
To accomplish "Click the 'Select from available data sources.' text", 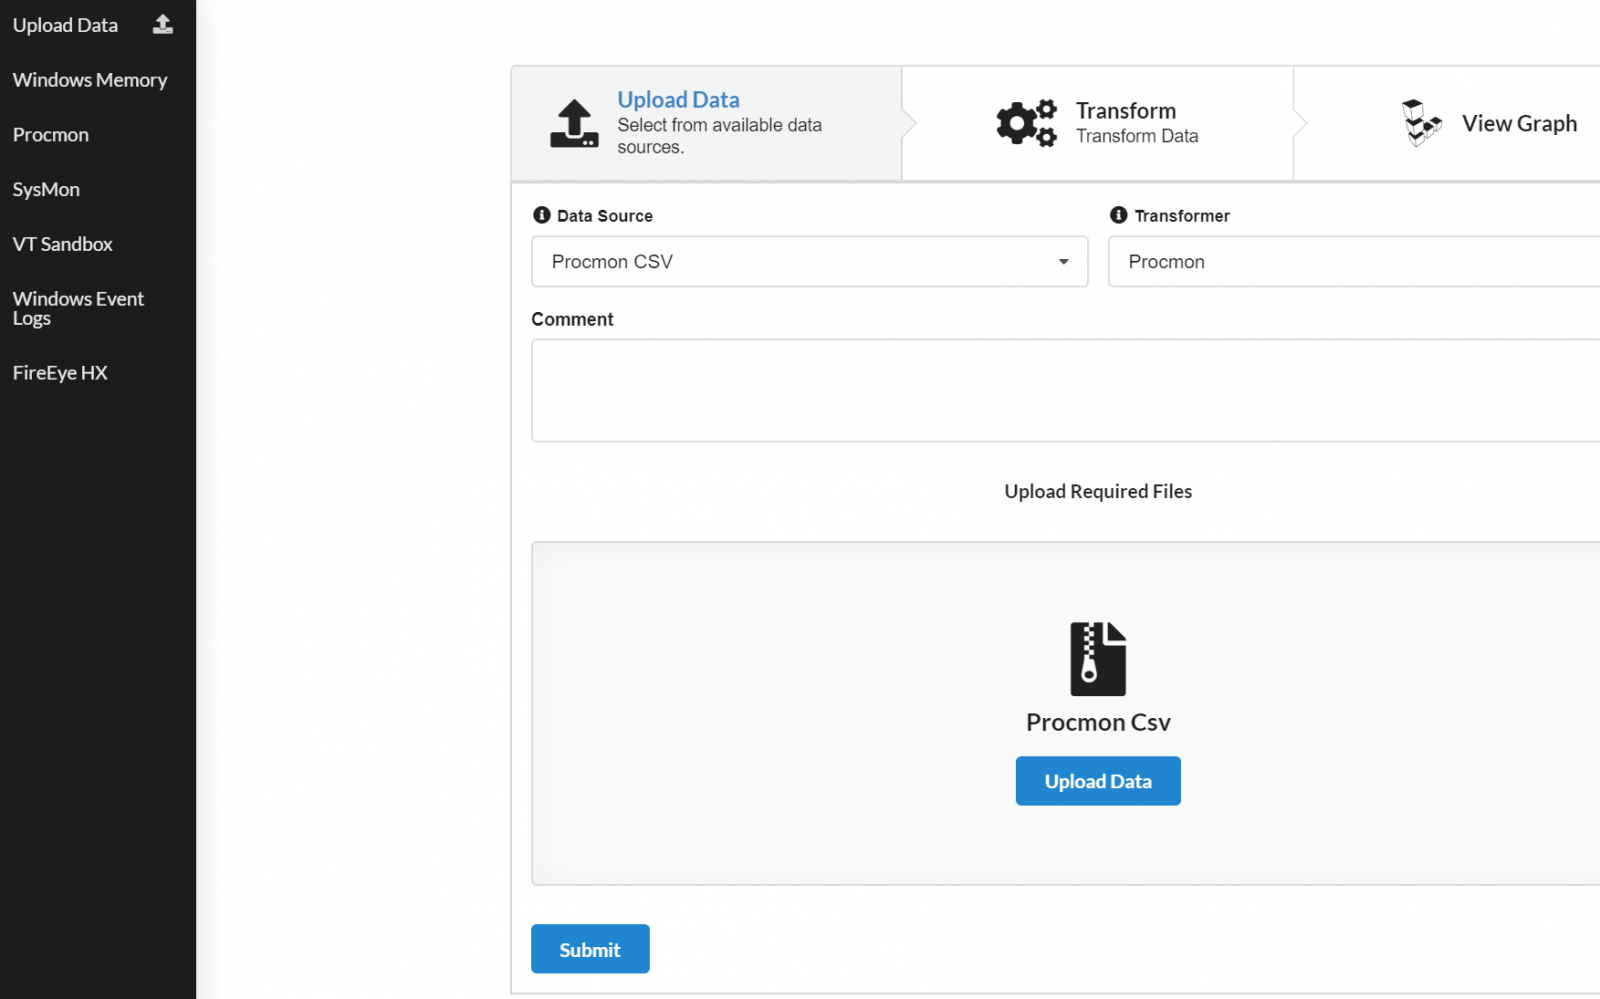I will click(719, 136).
